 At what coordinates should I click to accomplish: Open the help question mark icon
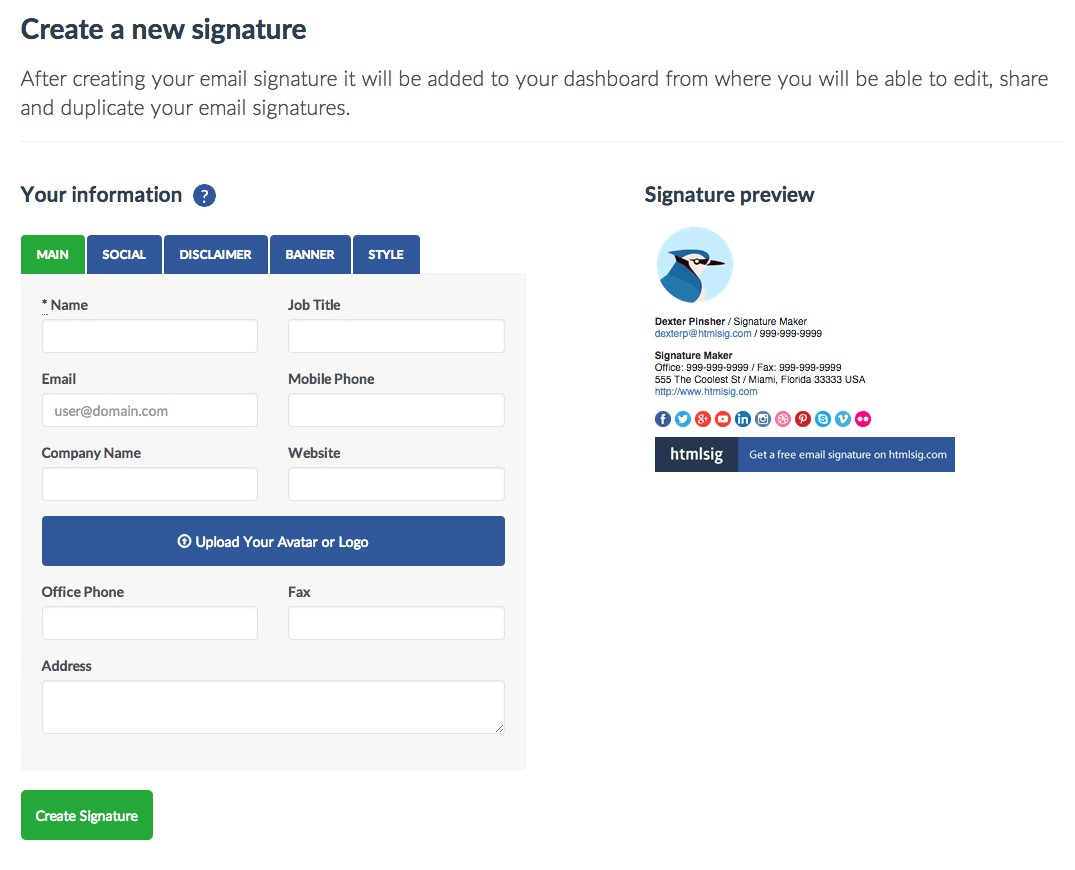[x=204, y=196]
